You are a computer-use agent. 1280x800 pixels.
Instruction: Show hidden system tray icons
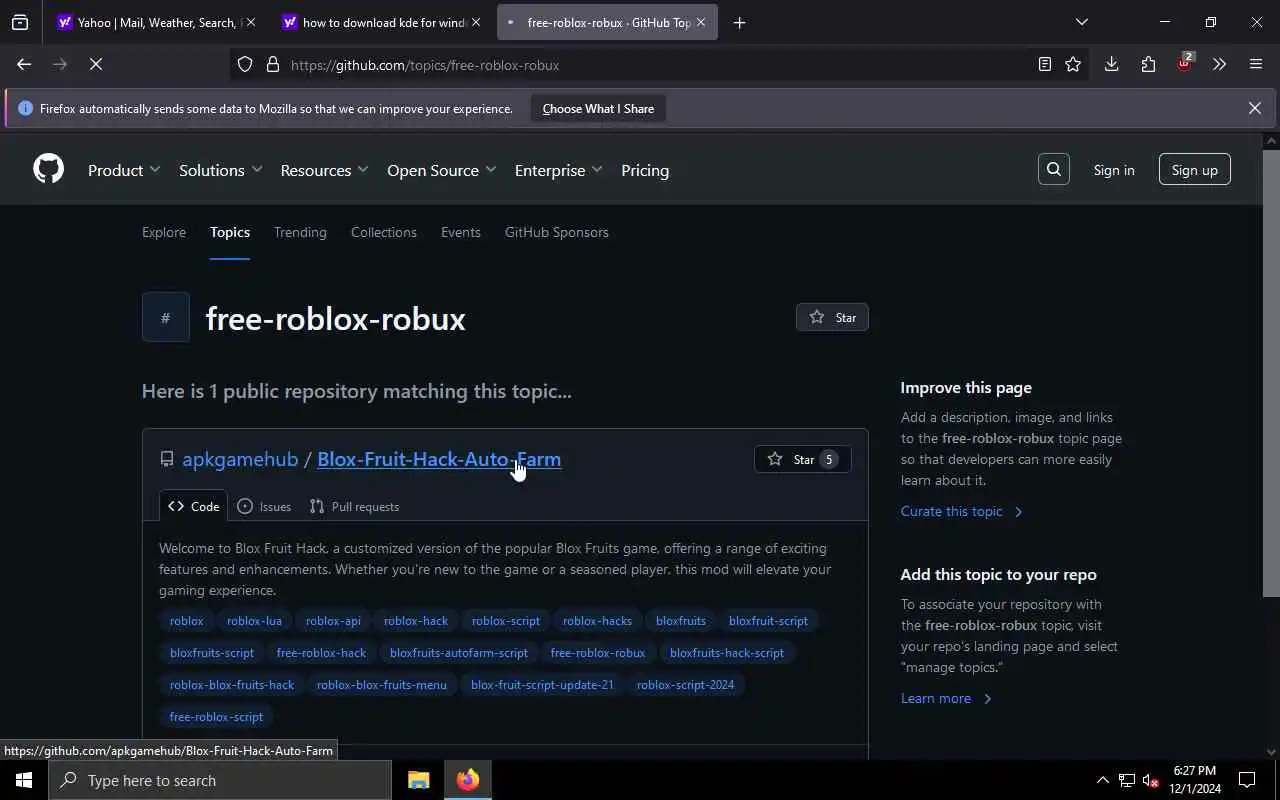pos(1102,780)
